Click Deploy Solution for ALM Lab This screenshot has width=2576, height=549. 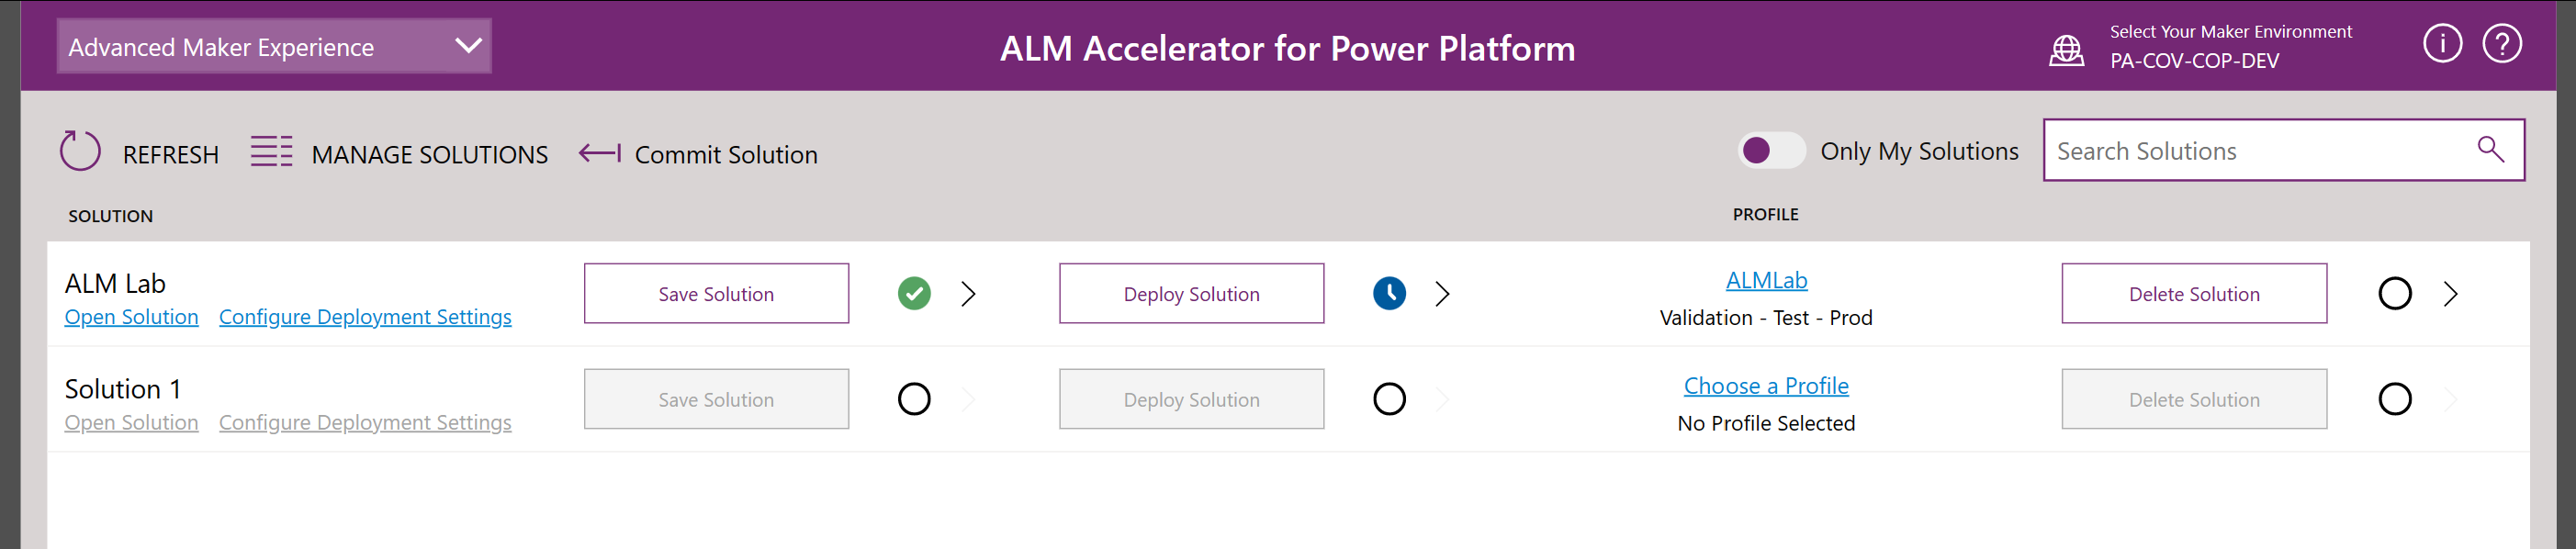[x=1190, y=293]
